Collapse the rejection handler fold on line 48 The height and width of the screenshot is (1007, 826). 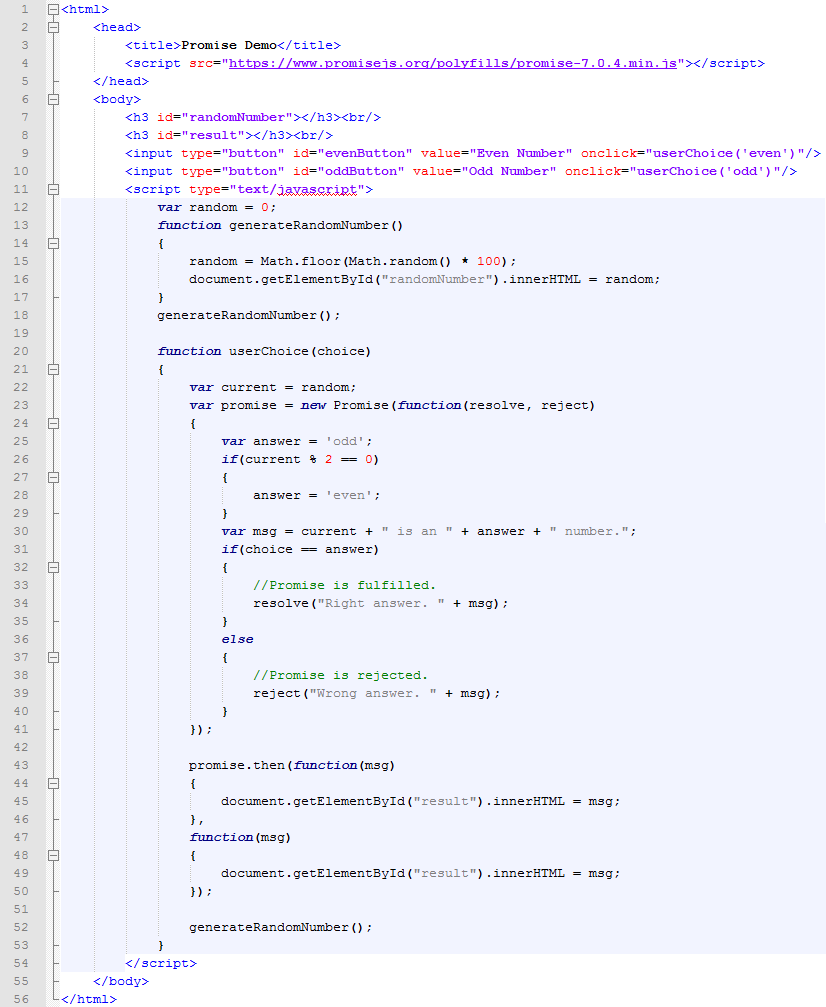[x=53, y=855]
